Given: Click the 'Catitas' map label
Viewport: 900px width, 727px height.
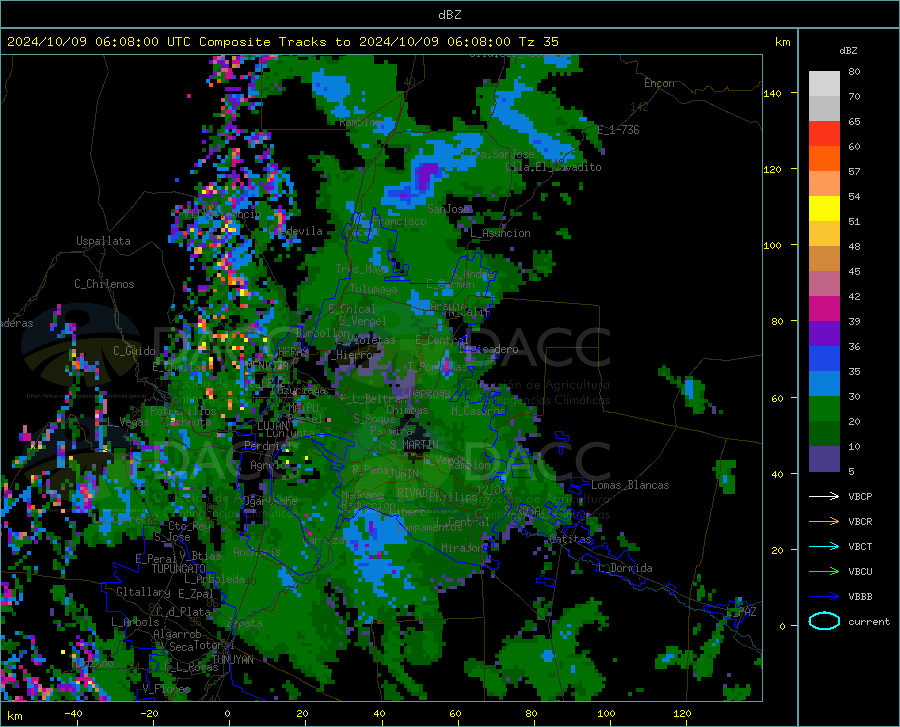Looking at the screenshot, I should [x=570, y=539].
